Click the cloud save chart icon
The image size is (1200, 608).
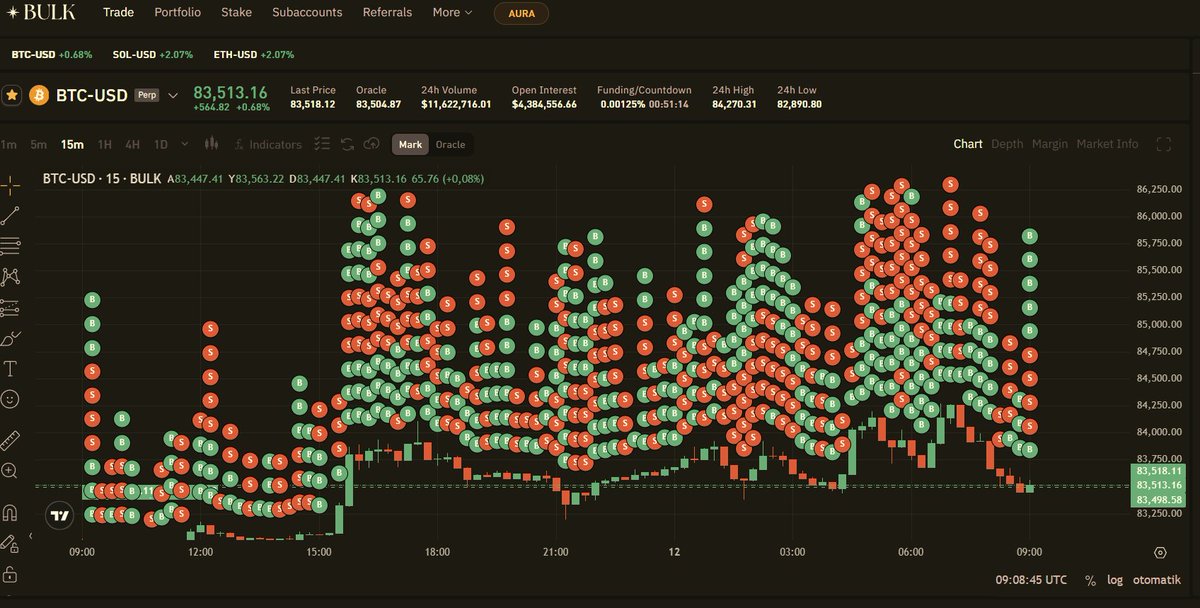370,145
